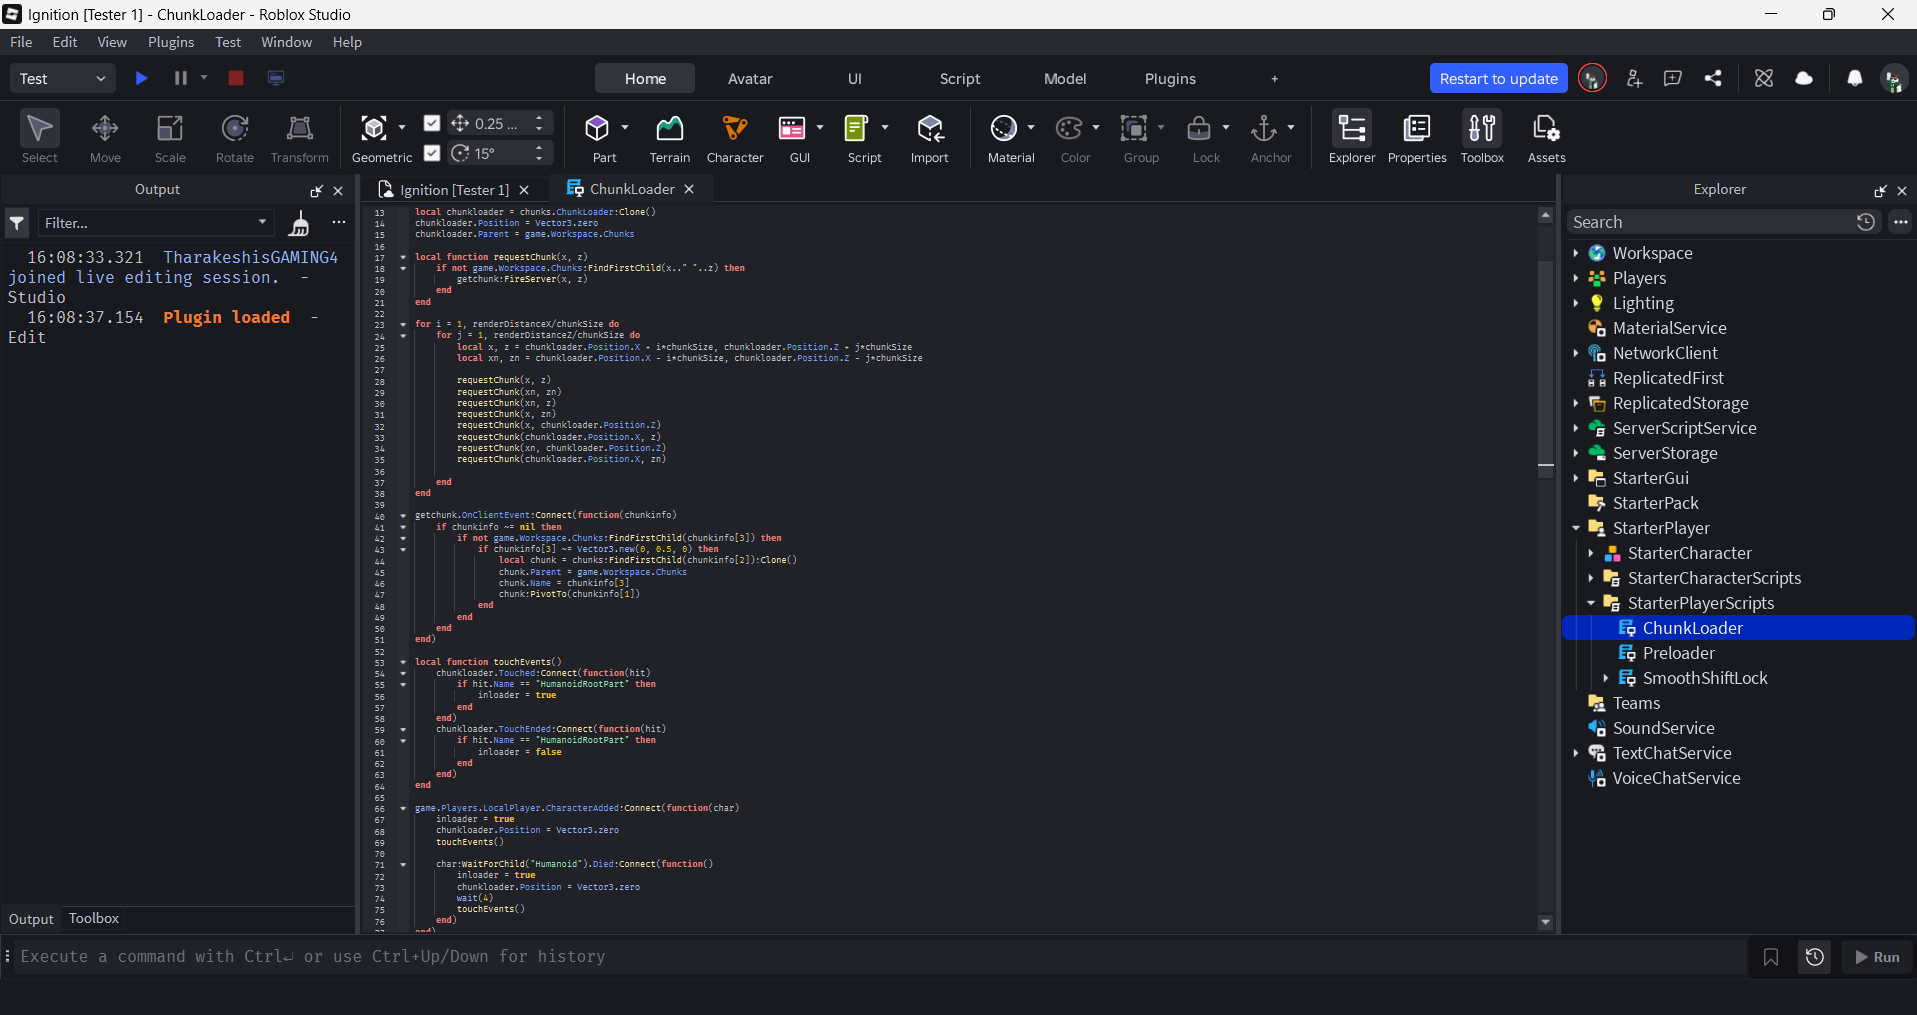Open the share icon in top bar
This screenshot has width=1917, height=1015.
click(1713, 78)
